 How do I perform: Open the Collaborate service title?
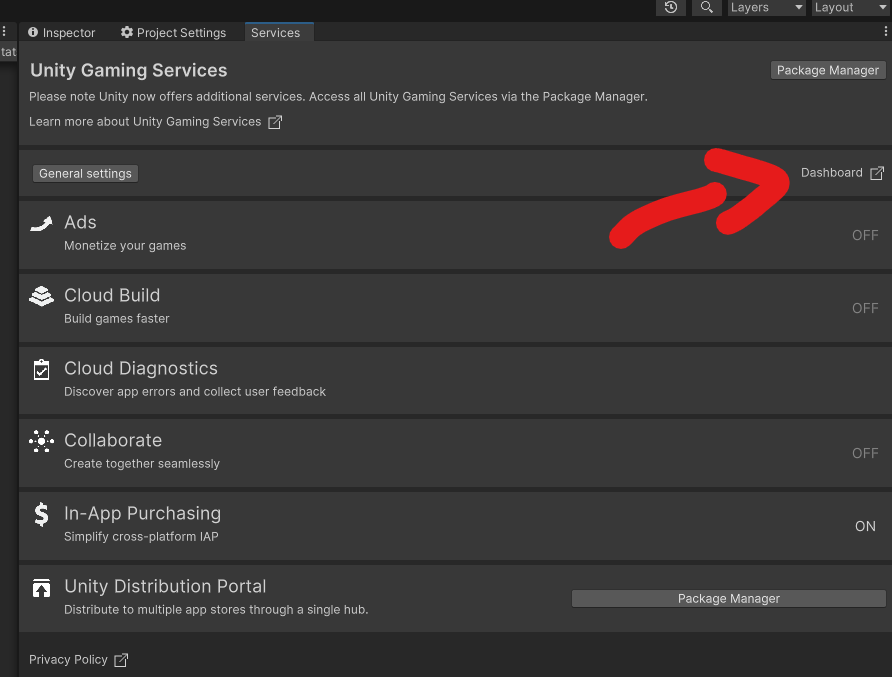click(x=113, y=440)
